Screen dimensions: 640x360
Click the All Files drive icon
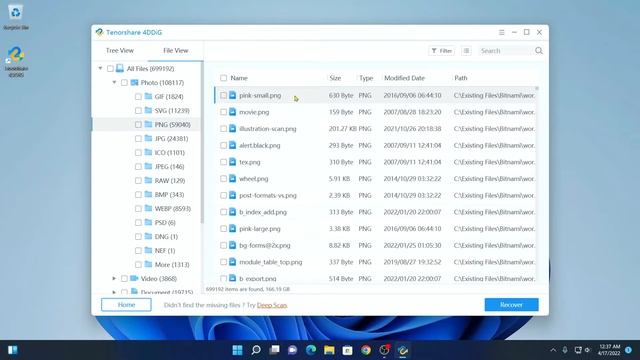click(120, 68)
